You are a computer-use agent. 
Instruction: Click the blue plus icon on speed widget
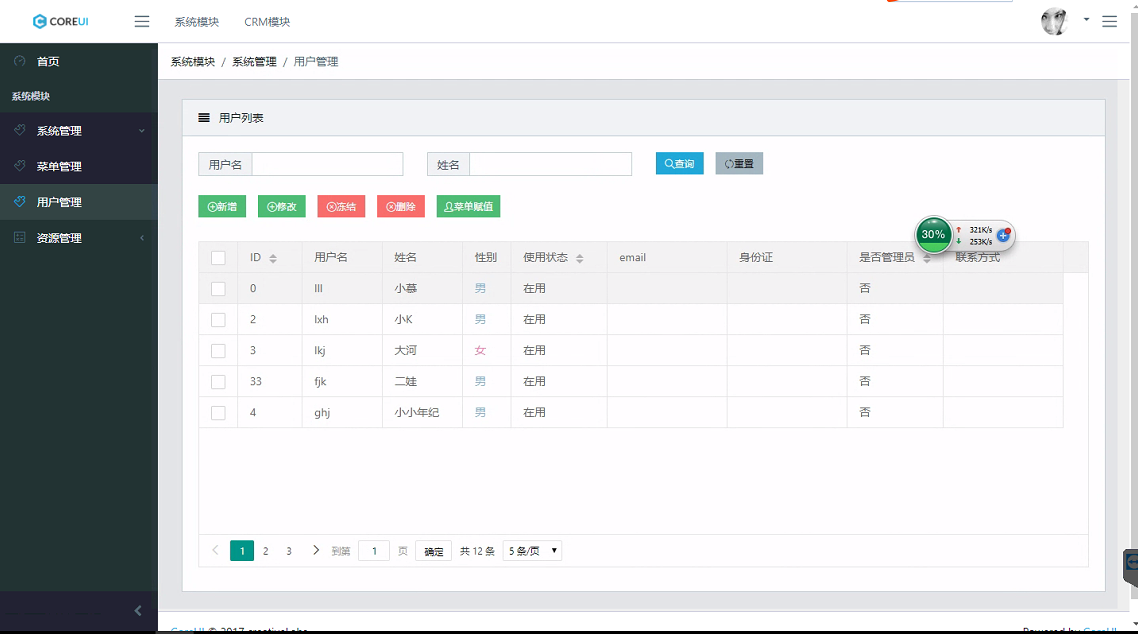coord(1003,235)
